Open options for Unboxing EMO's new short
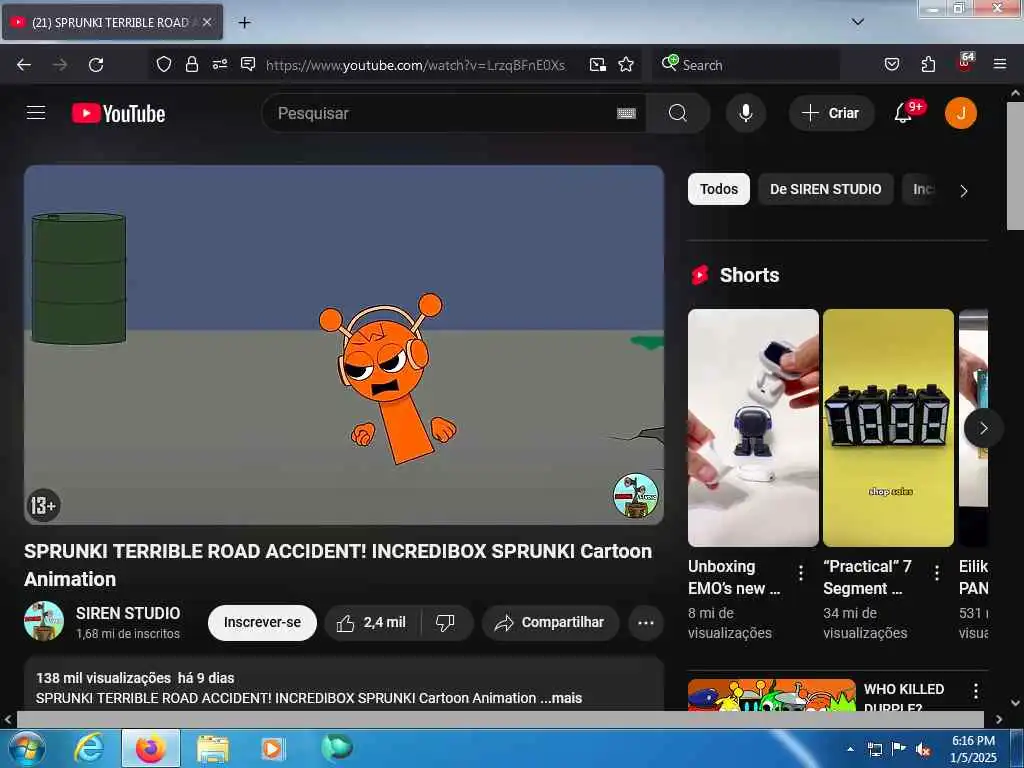Image resolution: width=1024 pixels, height=768 pixels. (x=801, y=573)
